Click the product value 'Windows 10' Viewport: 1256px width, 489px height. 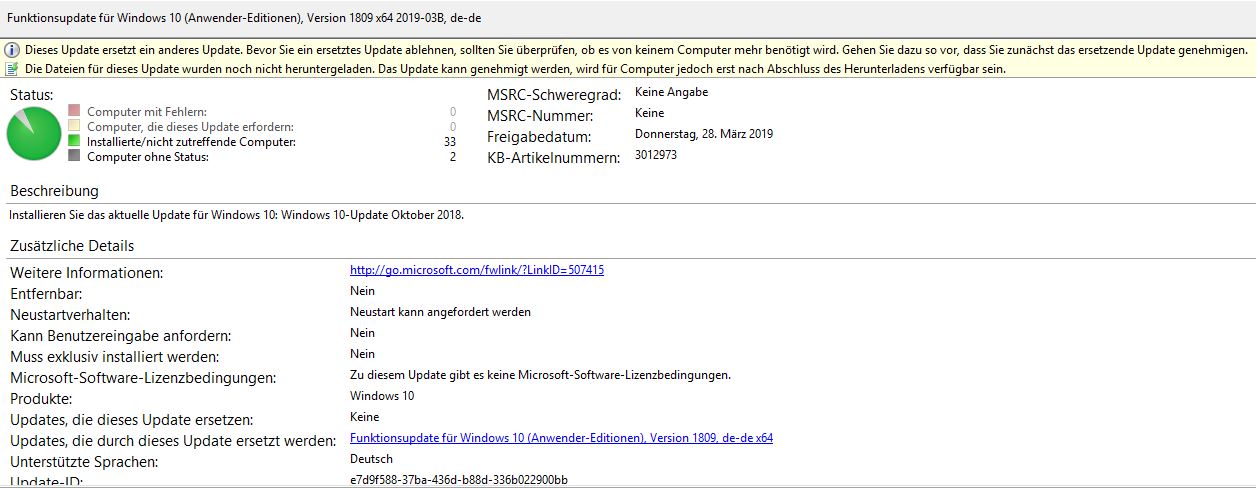382,396
